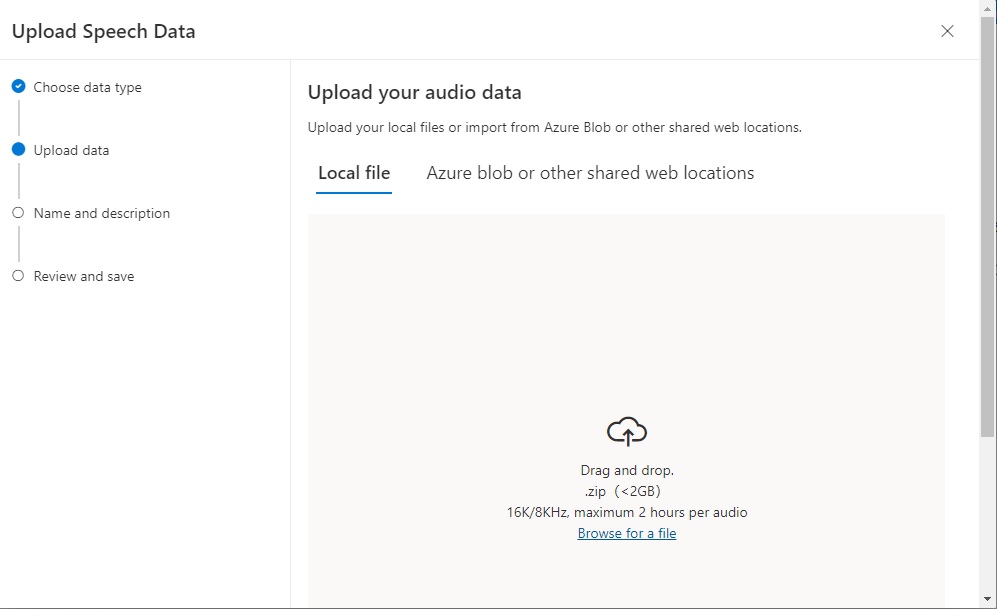The height and width of the screenshot is (609, 997).
Task: Open Azure blob or other shared web locations tab
Action: 590,173
